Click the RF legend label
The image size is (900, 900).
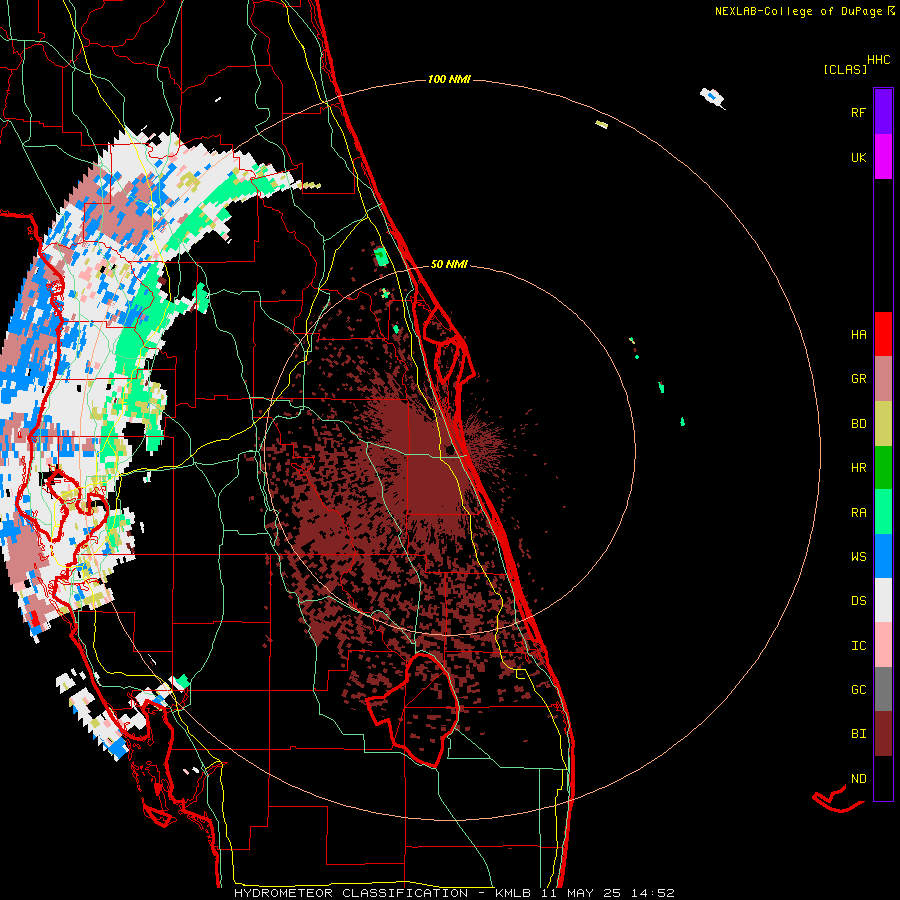(858, 112)
